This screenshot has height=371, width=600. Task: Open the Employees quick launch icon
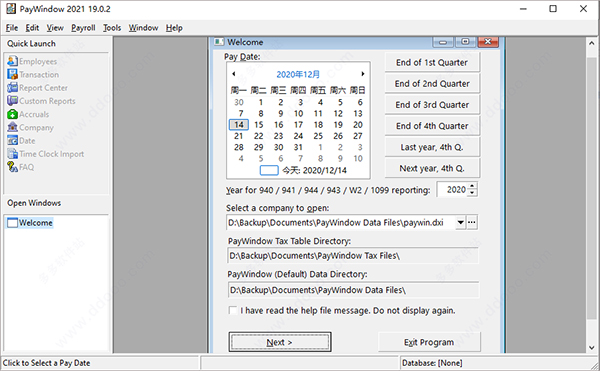coord(13,61)
